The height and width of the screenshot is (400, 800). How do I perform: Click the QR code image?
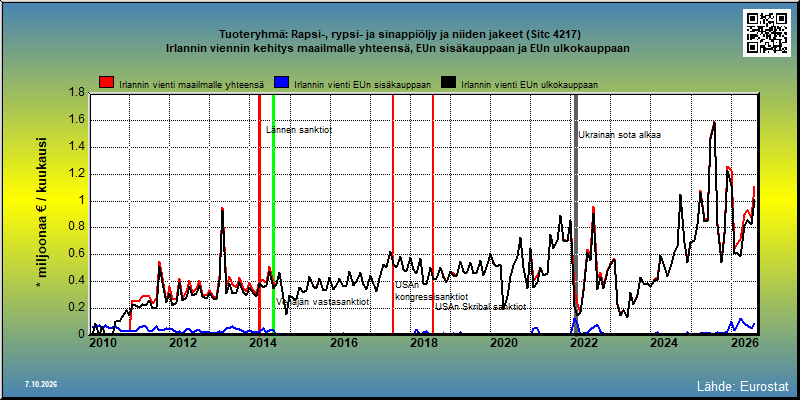pos(766,32)
